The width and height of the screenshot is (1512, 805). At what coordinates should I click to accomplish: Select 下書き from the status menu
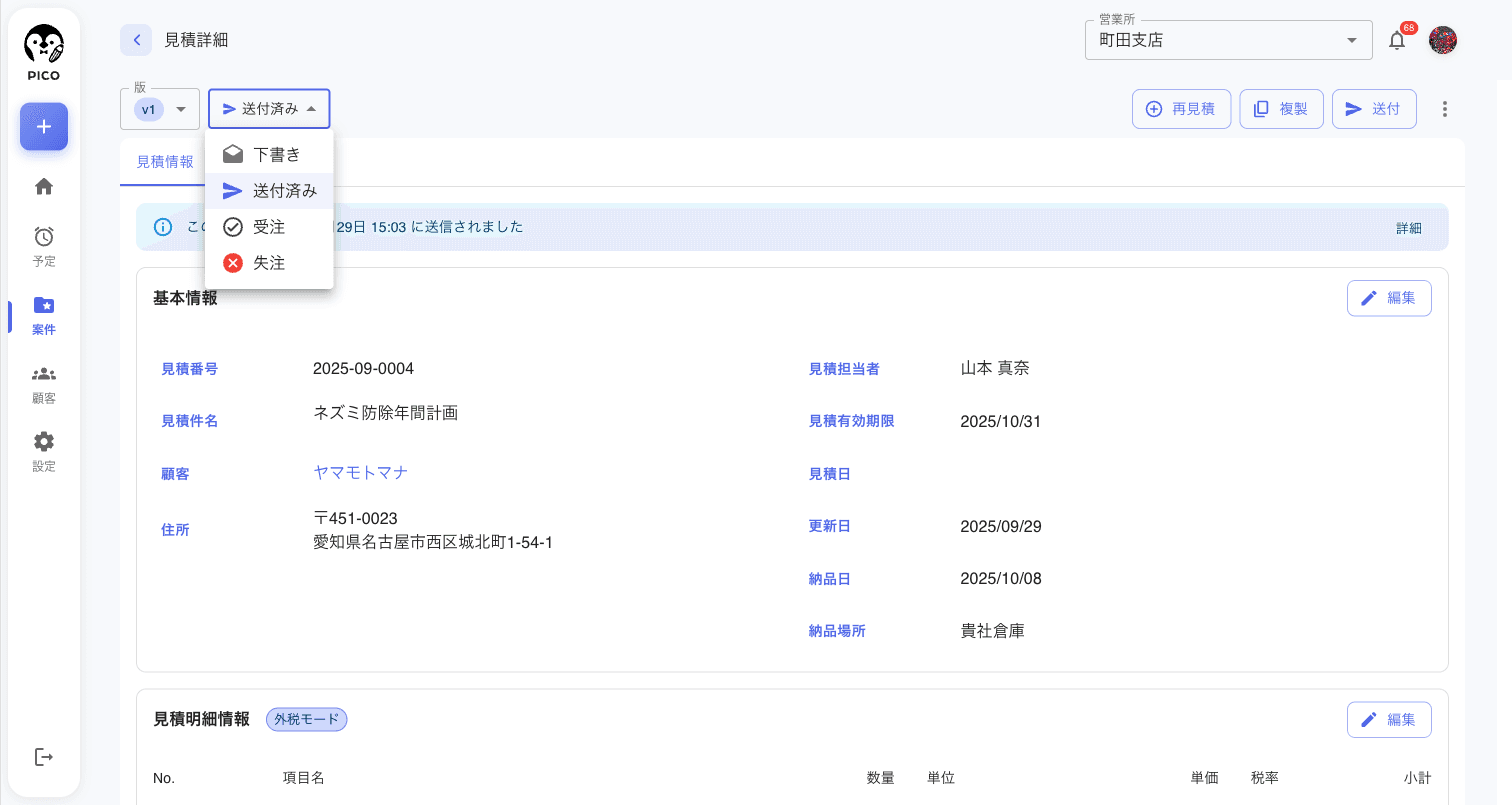coord(269,155)
